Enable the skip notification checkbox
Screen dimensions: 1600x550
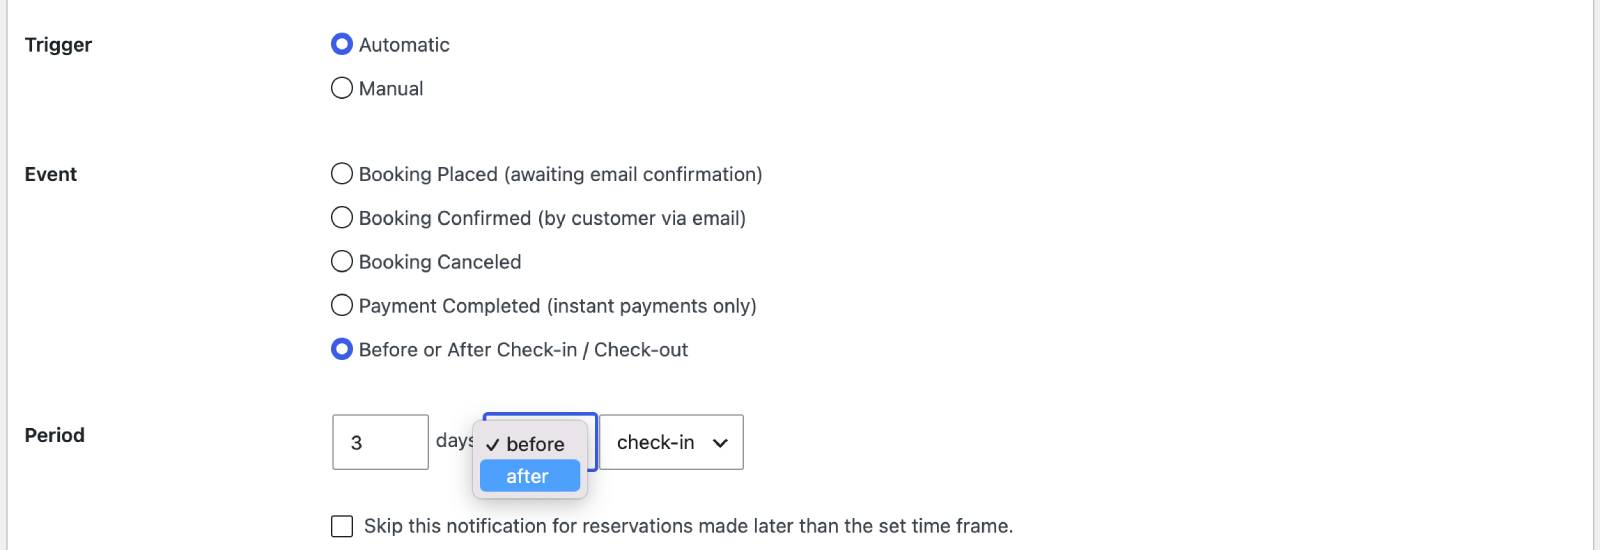[342, 526]
